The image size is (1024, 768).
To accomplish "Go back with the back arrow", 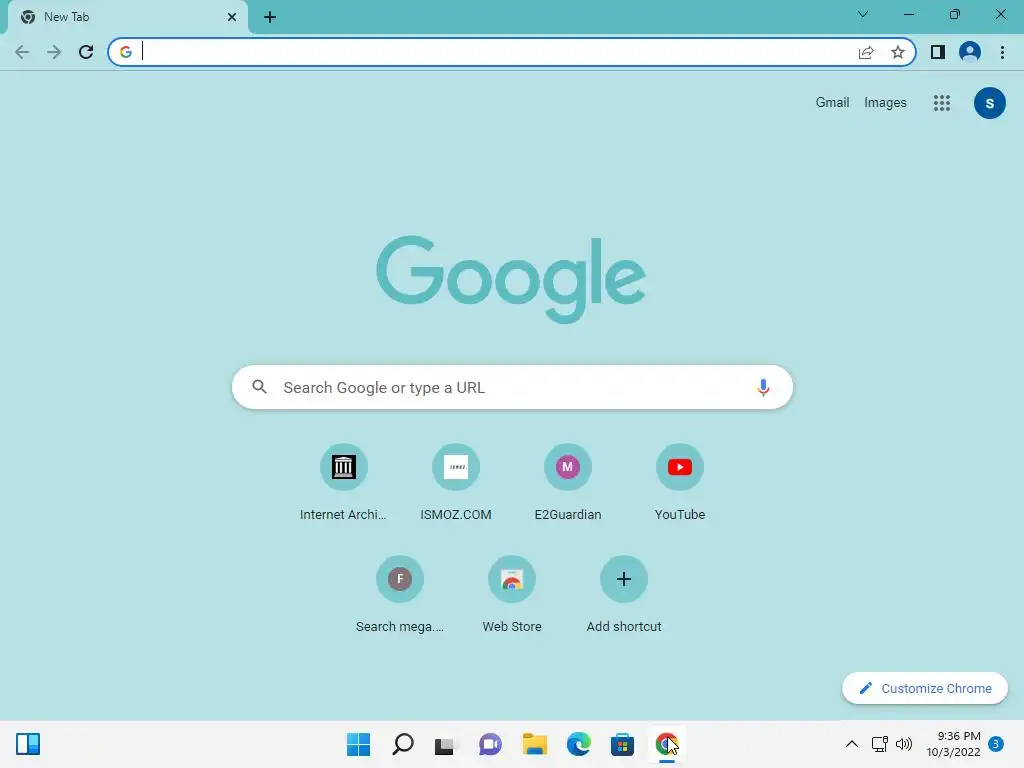I will [x=22, y=52].
